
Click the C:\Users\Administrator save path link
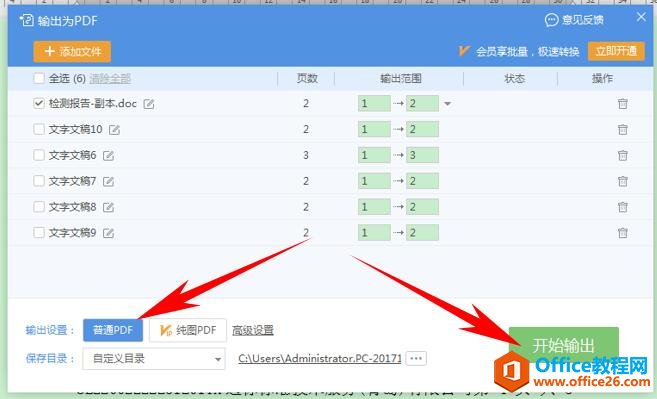tap(320, 359)
